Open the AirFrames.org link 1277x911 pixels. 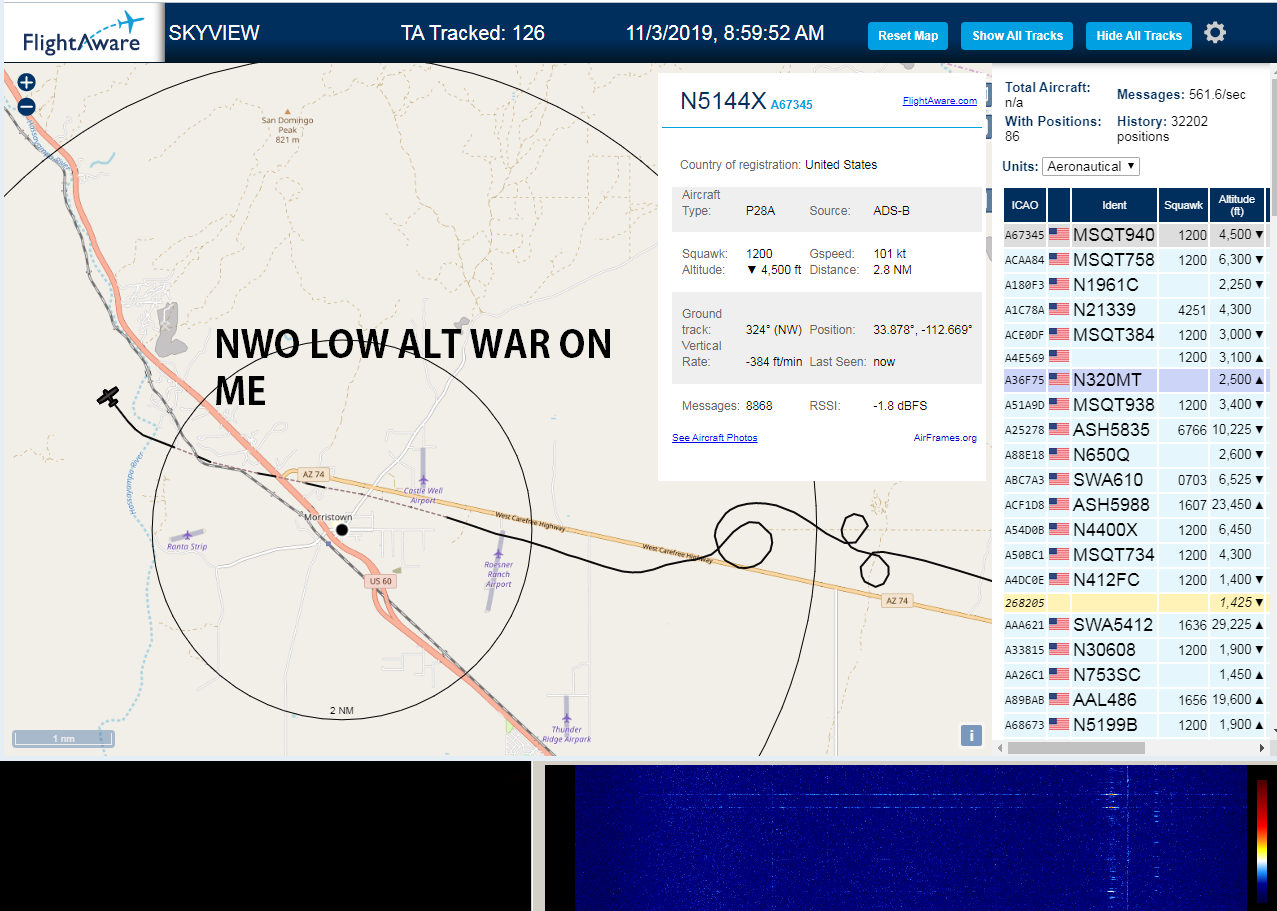[945, 438]
